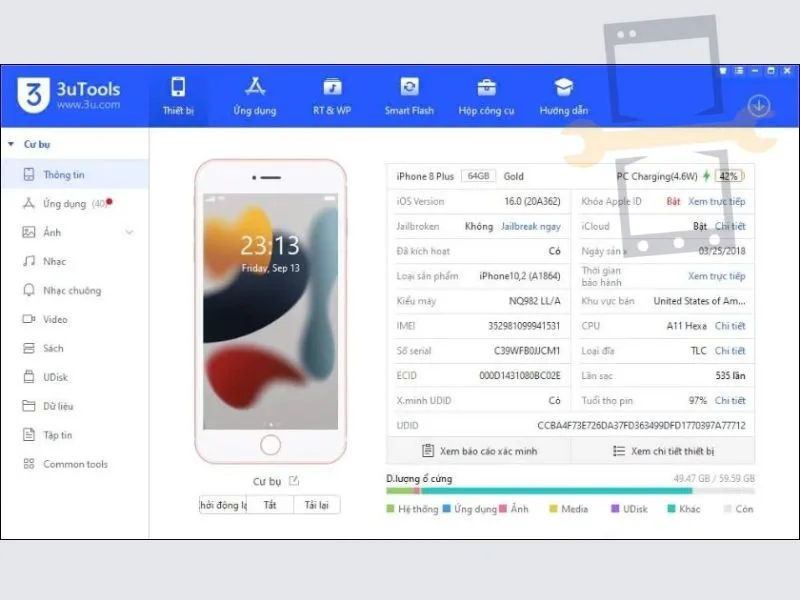Open Xem báo cáo xác minh report
800x600 pixels.
pos(480,451)
